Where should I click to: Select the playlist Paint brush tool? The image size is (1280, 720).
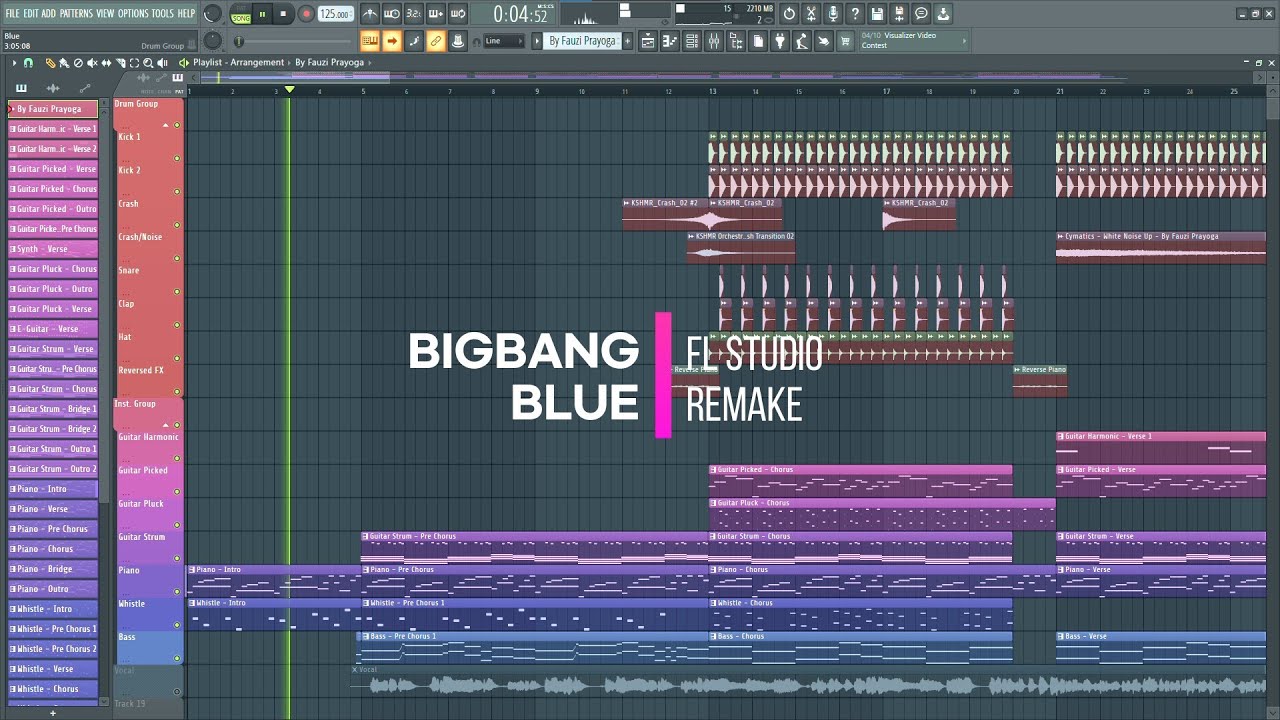pos(64,62)
